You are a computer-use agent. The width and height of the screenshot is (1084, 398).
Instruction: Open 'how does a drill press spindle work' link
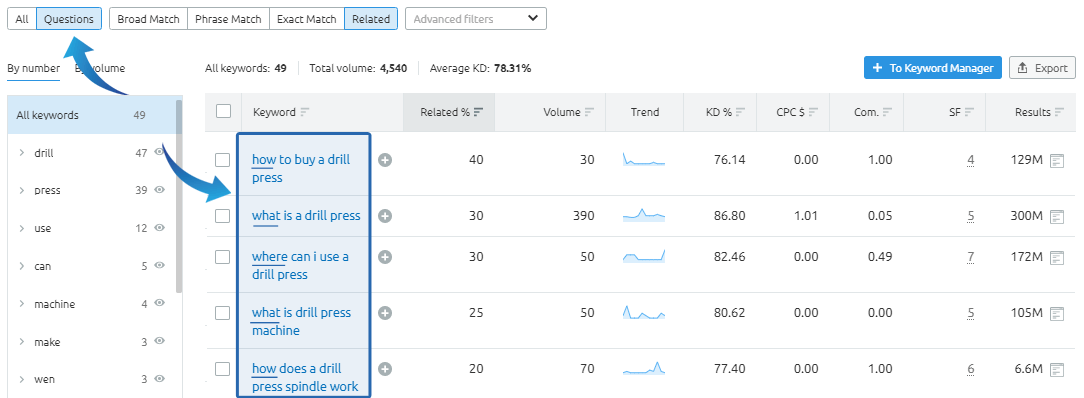pos(305,377)
